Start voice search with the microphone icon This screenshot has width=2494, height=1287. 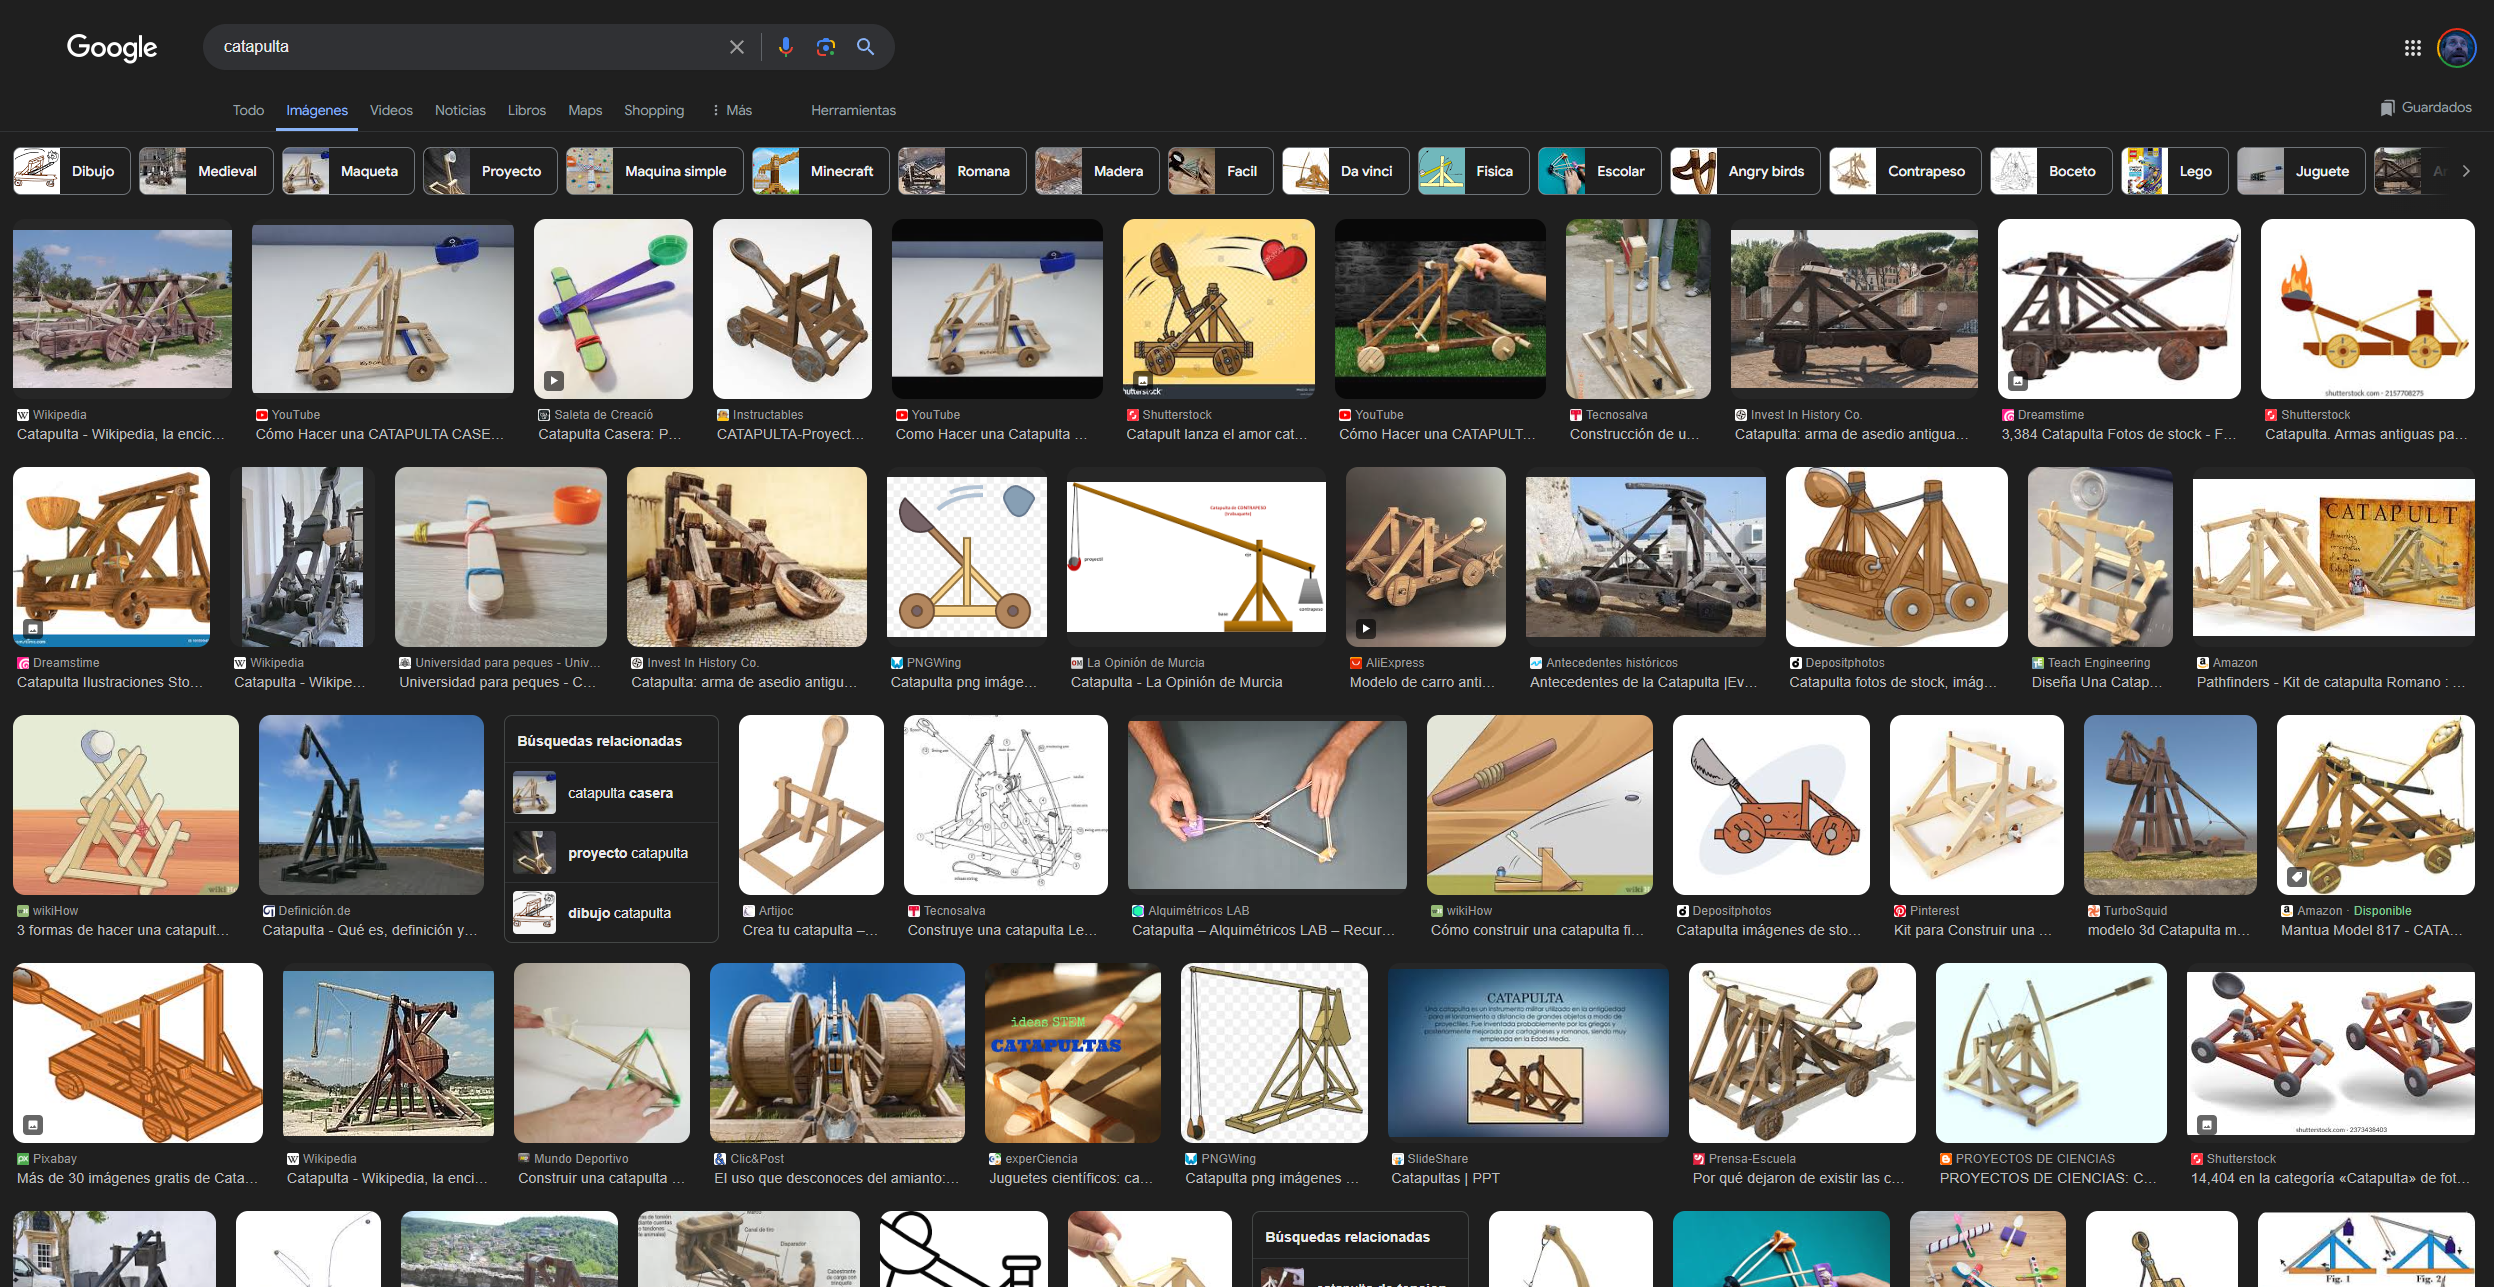[786, 47]
